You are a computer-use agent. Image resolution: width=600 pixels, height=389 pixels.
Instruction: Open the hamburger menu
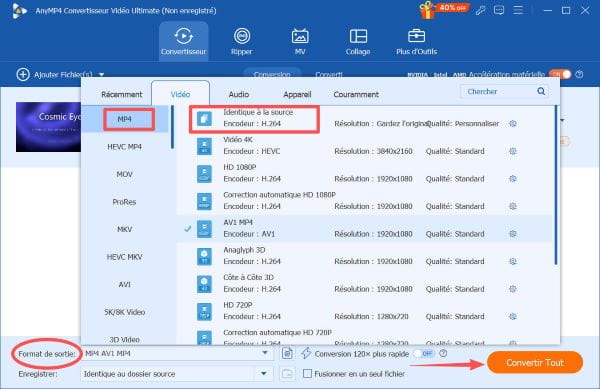pyautogui.click(x=518, y=10)
